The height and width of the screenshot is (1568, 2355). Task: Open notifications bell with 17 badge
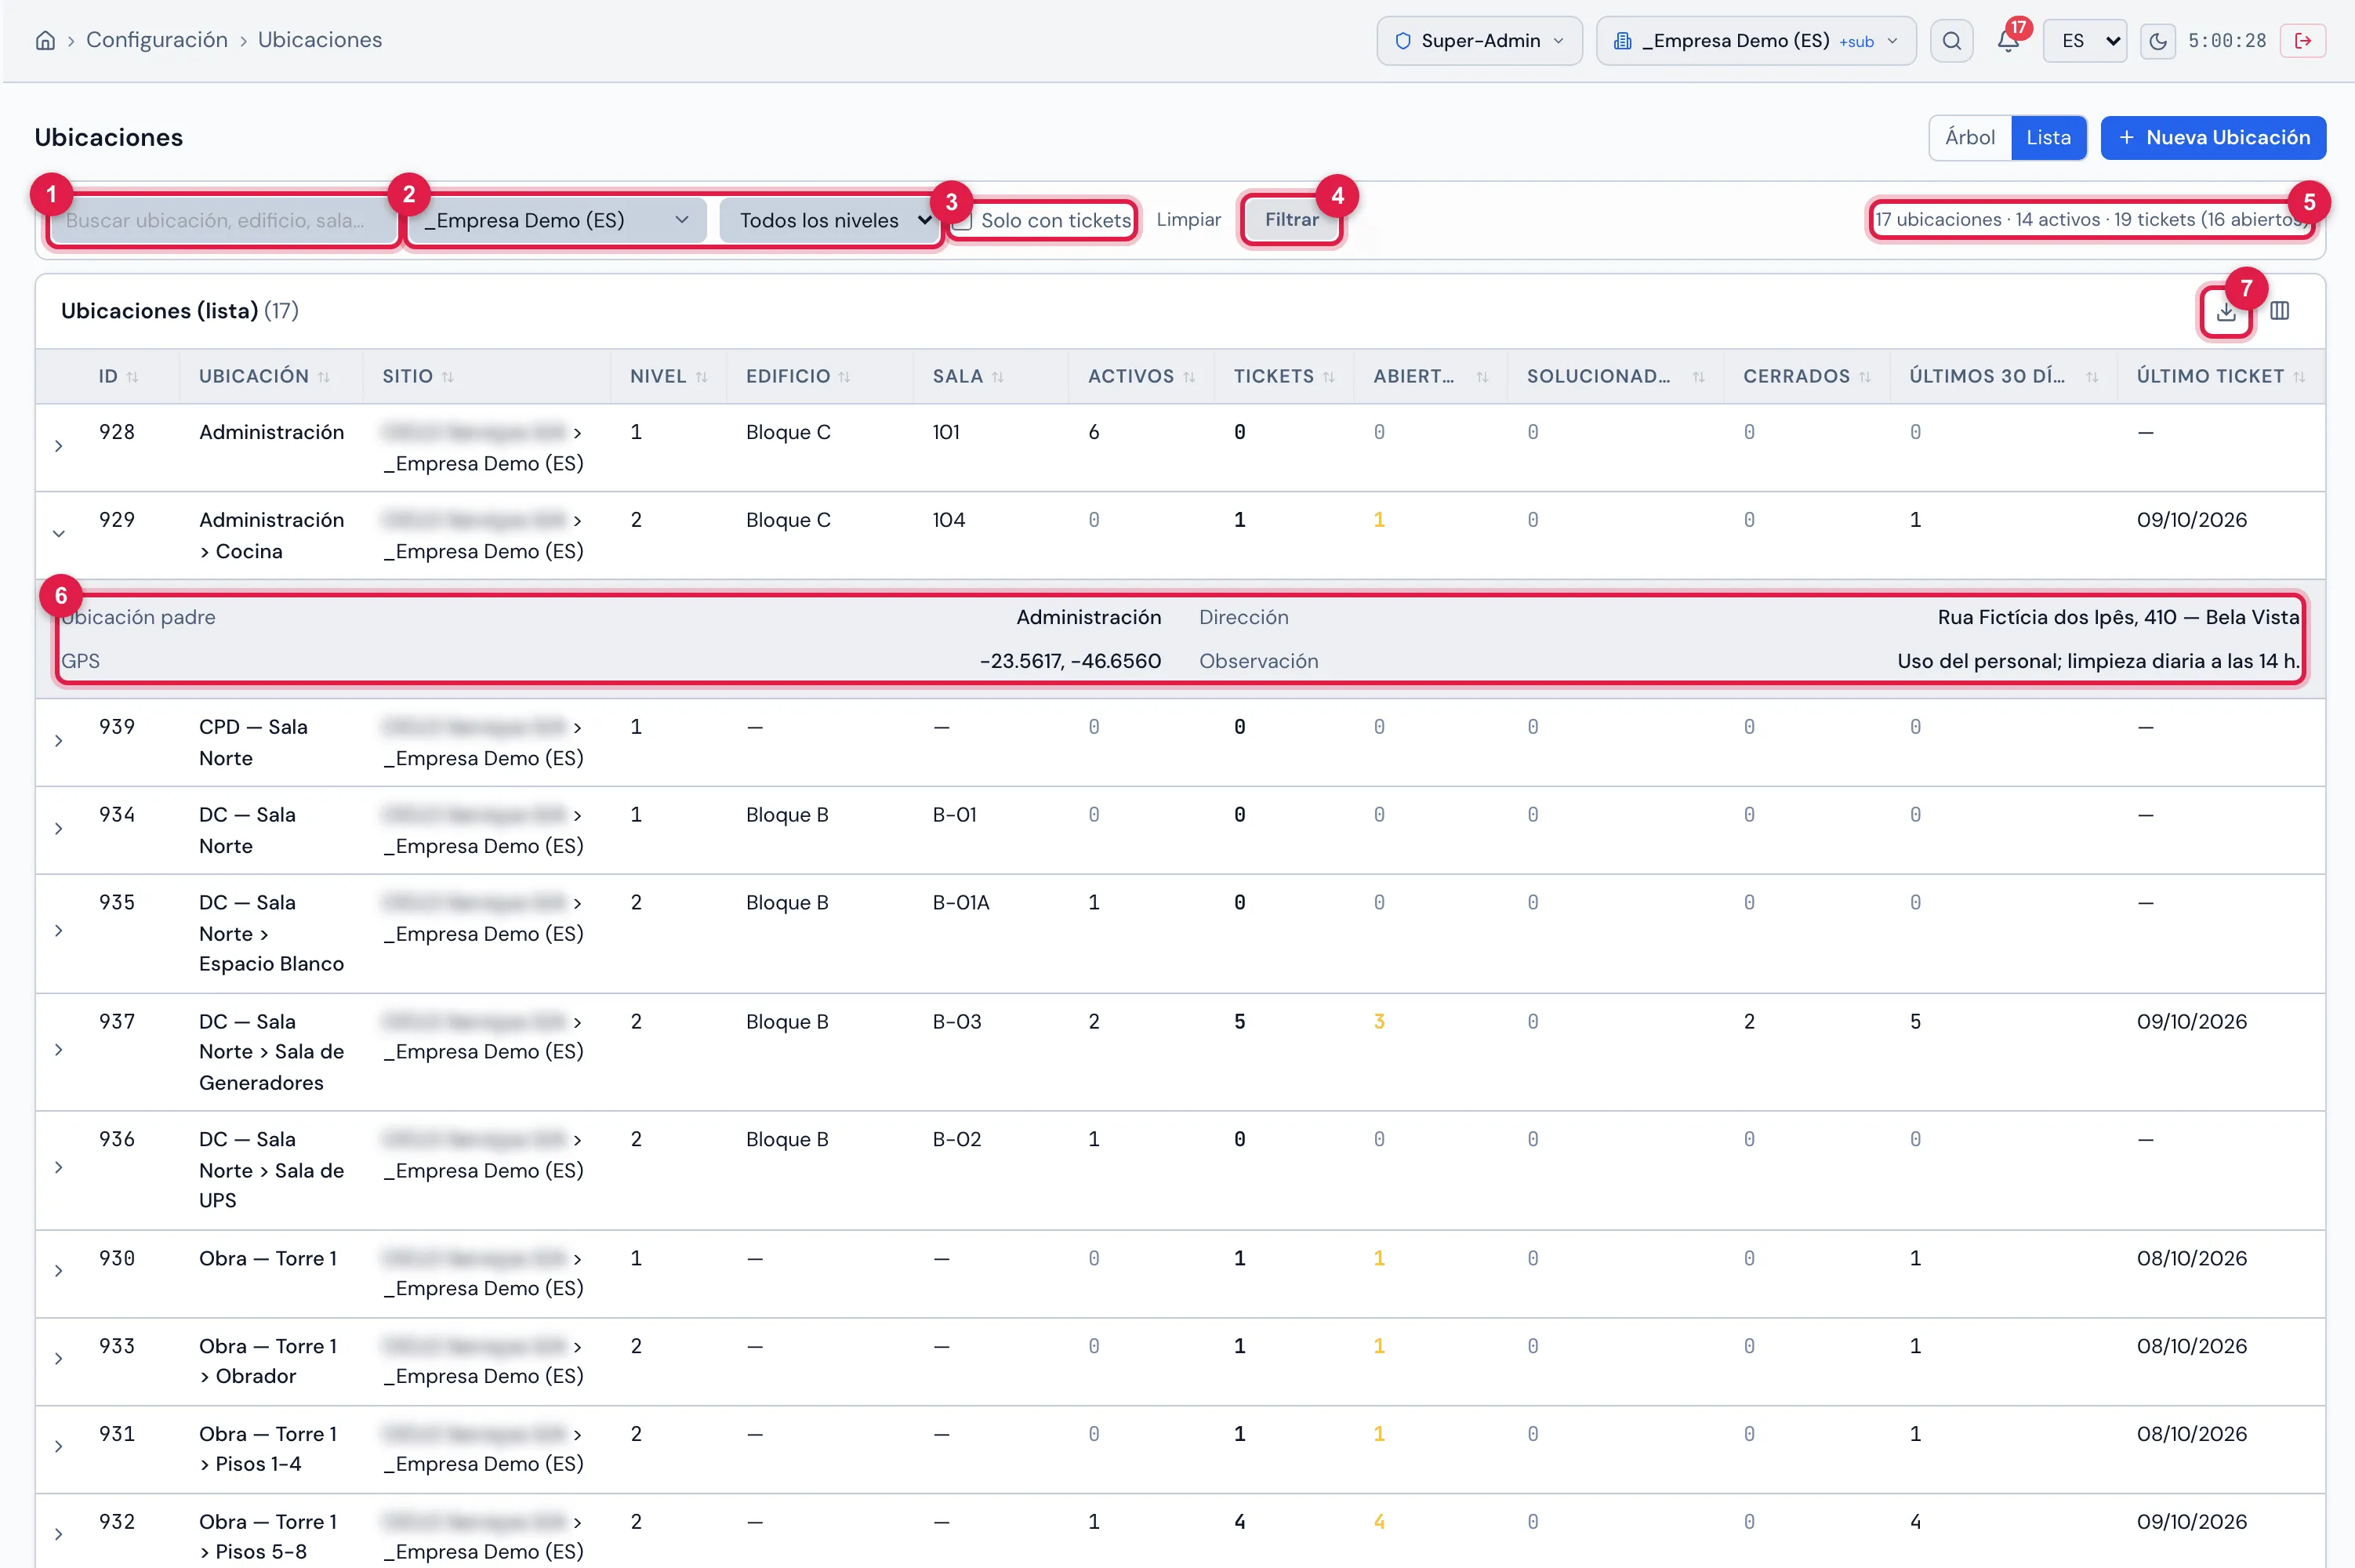point(2008,41)
